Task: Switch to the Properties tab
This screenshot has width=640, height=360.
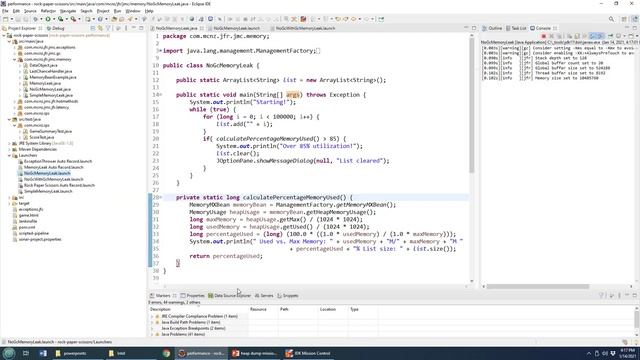Action: click(192, 296)
